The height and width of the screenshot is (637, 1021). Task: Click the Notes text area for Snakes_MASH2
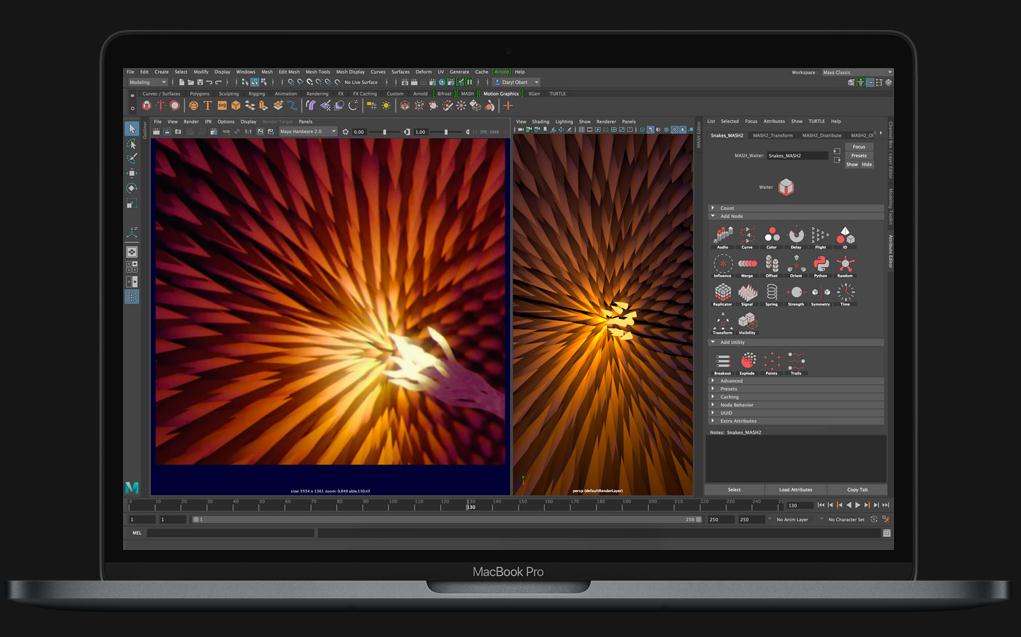(796, 459)
